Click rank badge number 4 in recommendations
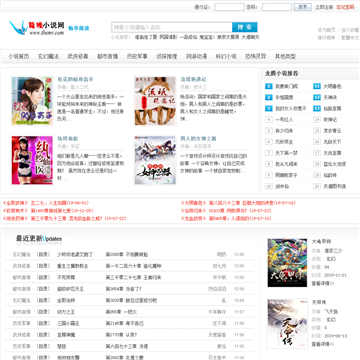 269,119
